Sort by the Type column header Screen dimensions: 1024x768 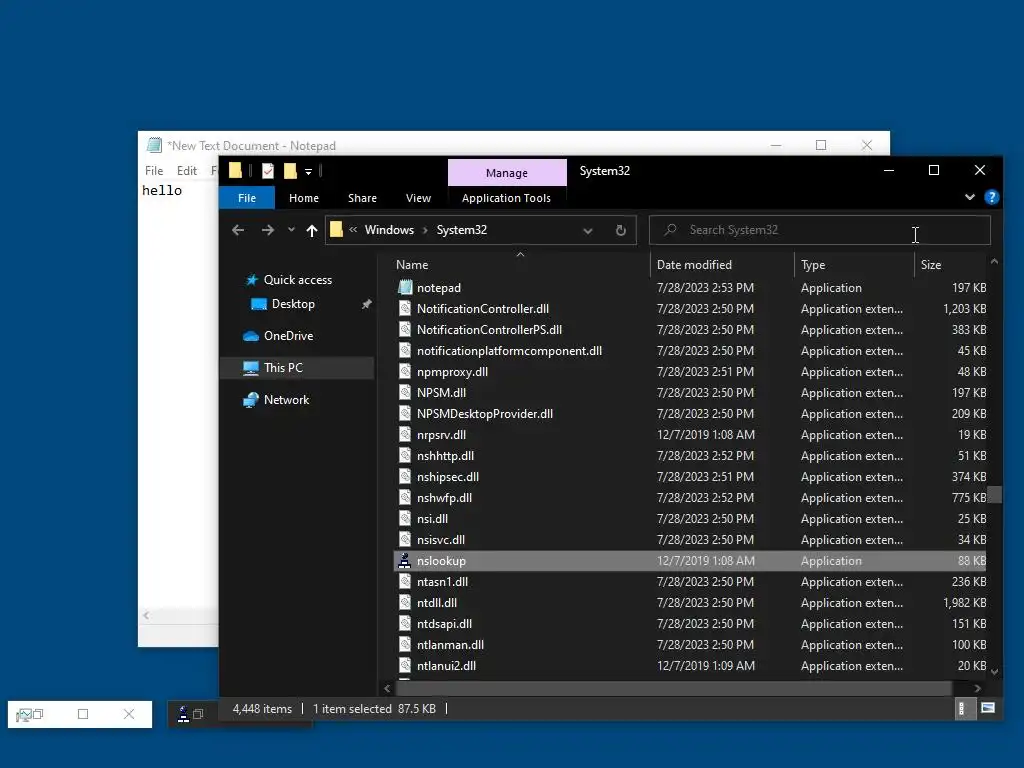coord(854,264)
